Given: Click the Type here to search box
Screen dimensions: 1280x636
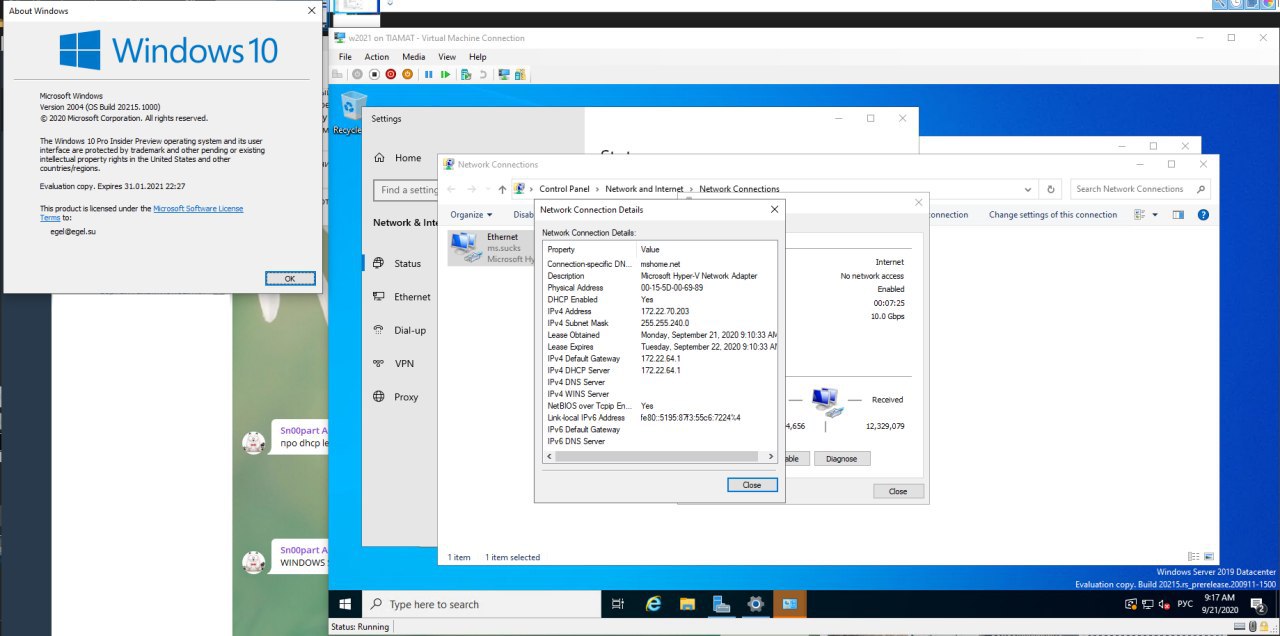Looking at the screenshot, I should pos(480,604).
